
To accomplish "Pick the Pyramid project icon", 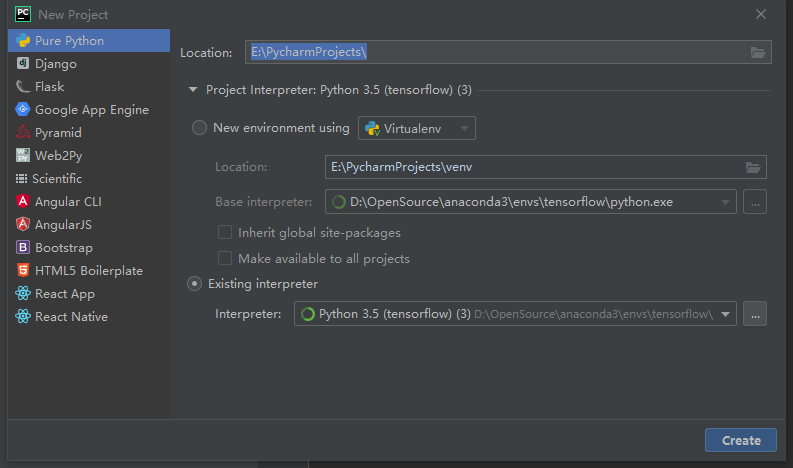I will (x=23, y=133).
